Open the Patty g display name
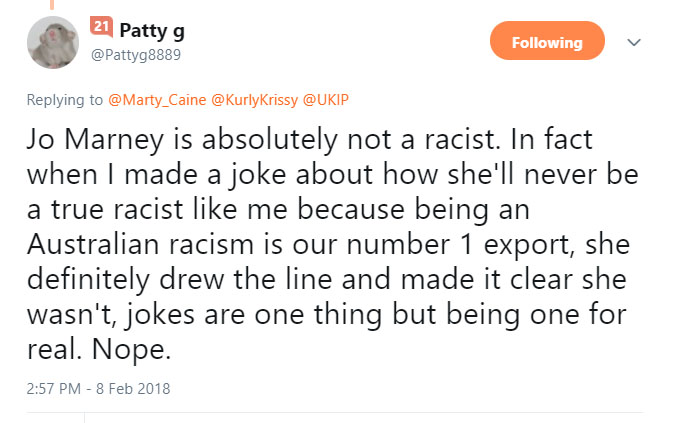673x423 pixels. [152, 30]
